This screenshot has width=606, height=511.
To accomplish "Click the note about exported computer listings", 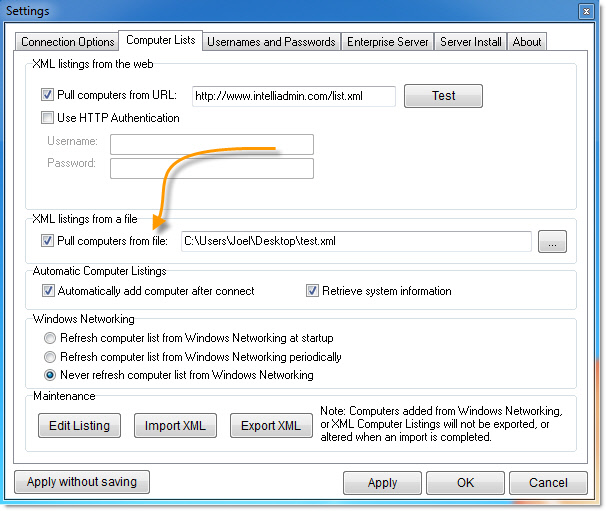I will point(441,424).
